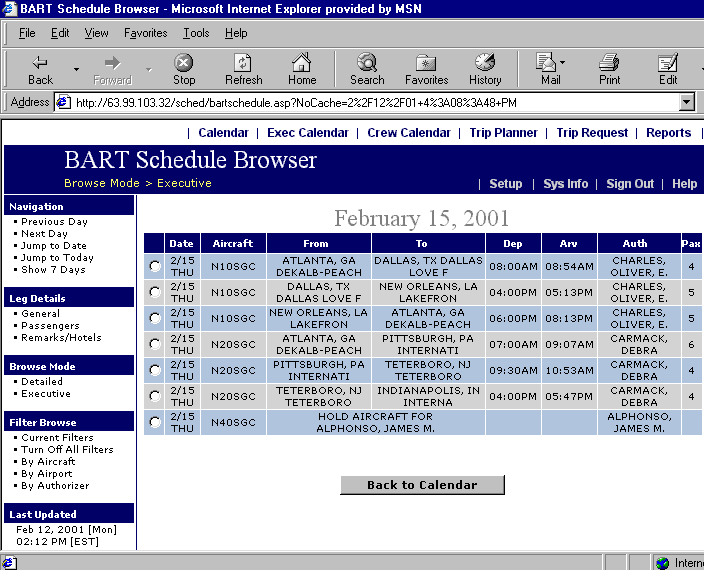Open the Search toolbar icon
The image size is (704, 571).
[367, 64]
